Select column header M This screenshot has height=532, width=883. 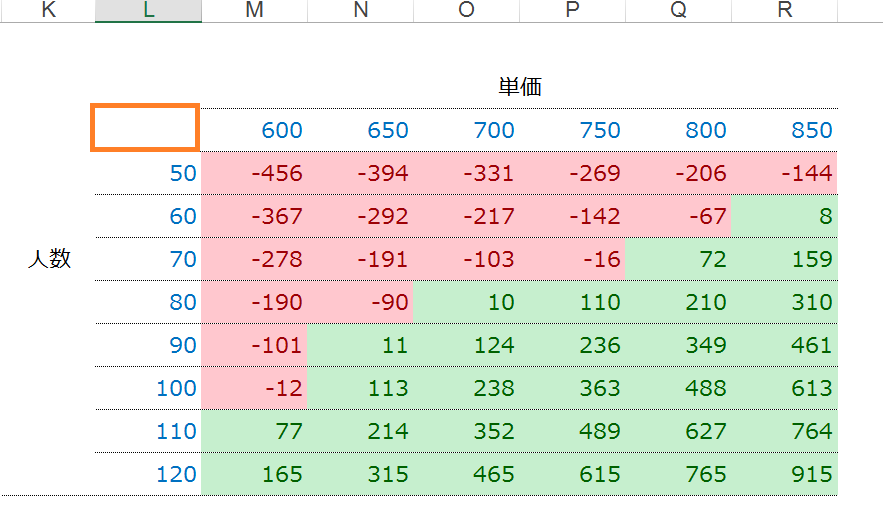tap(255, 11)
